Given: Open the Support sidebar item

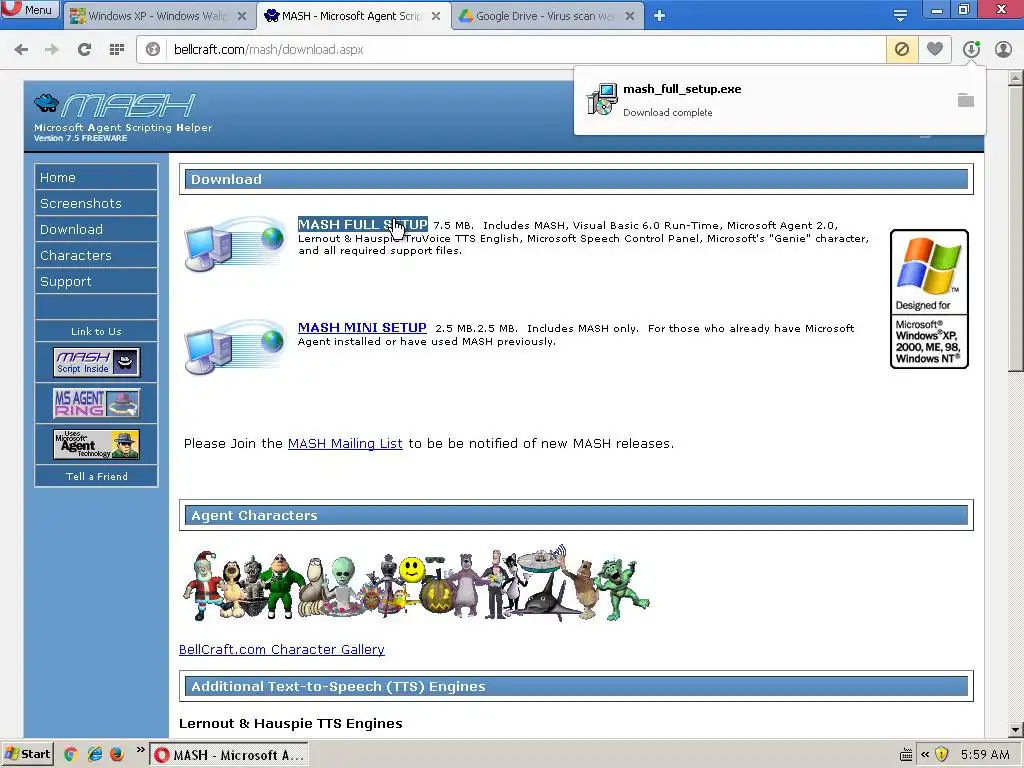Looking at the screenshot, I should pyautogui.click(x=96, y=281).
